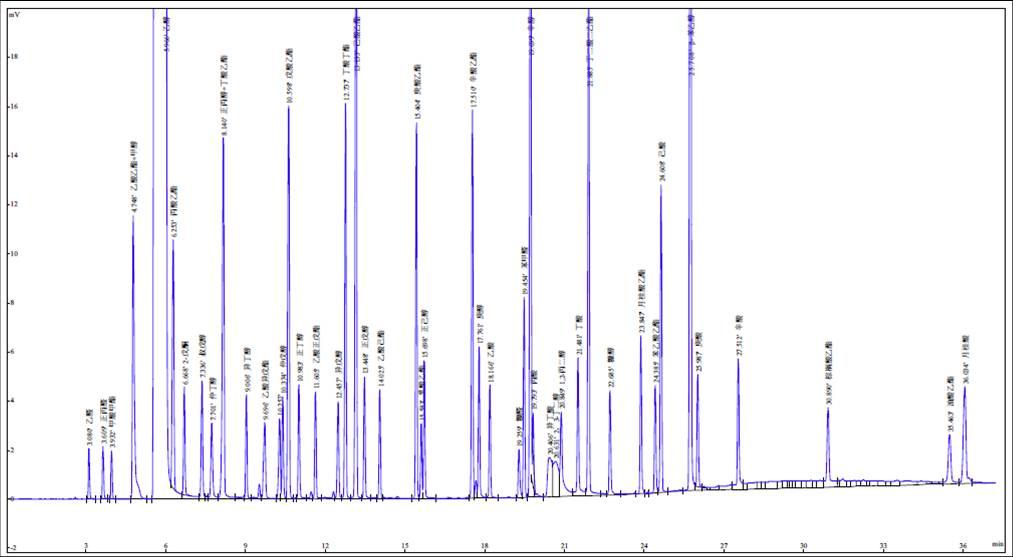Click the 10.598 min peak apex
1013x557 pixels.
(x=289, y=108)
